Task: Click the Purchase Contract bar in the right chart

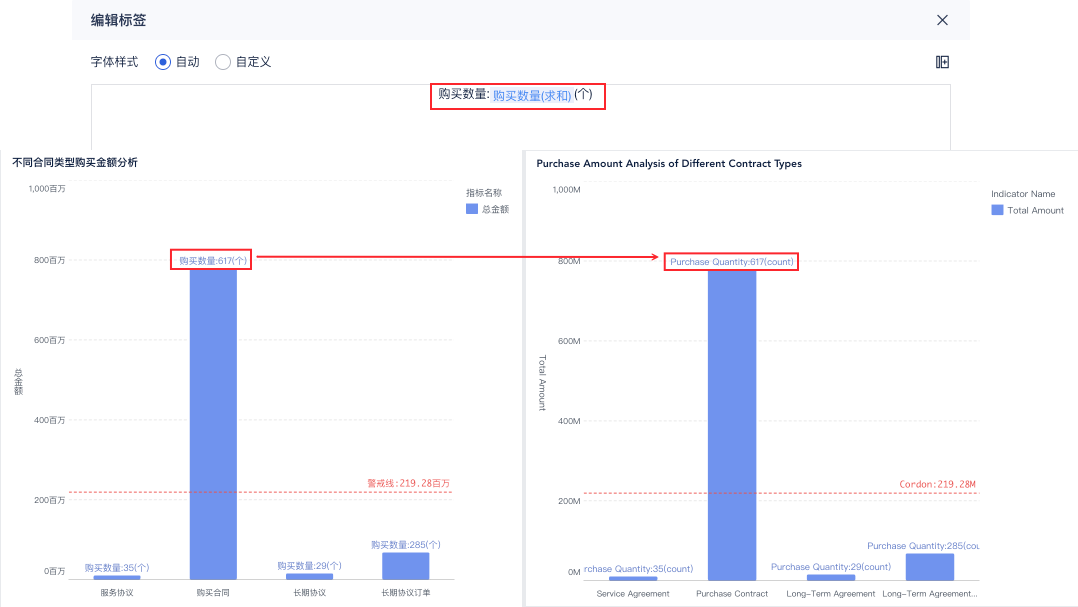Action: [732, 420]
